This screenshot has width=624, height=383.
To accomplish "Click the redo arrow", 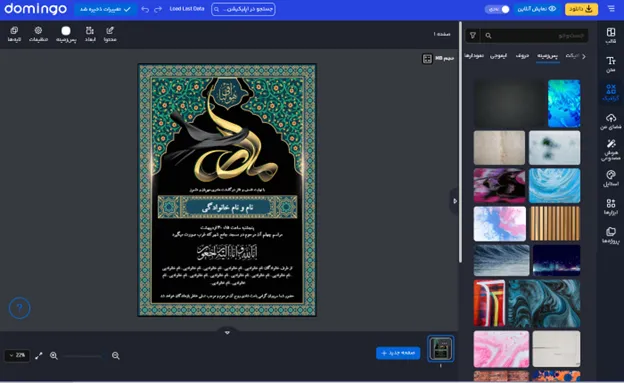I will tap(158, 9).
